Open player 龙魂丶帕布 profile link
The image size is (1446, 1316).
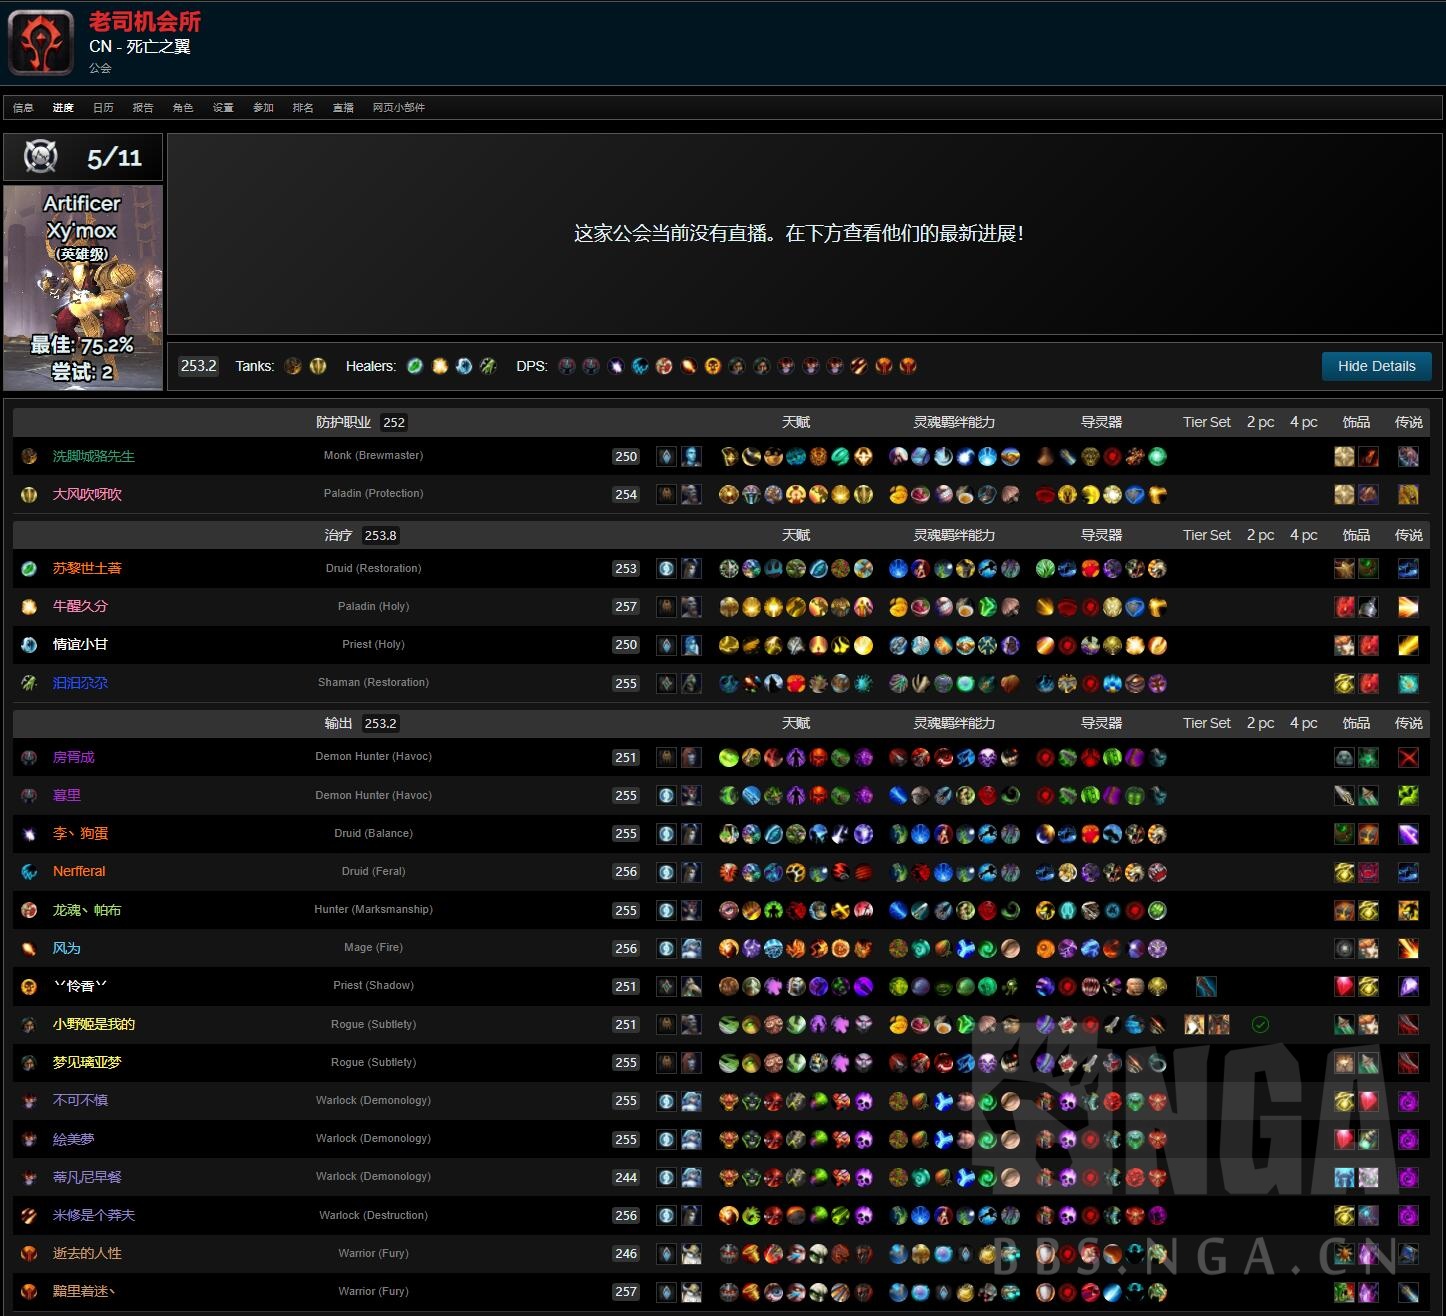tap(87, 910)
